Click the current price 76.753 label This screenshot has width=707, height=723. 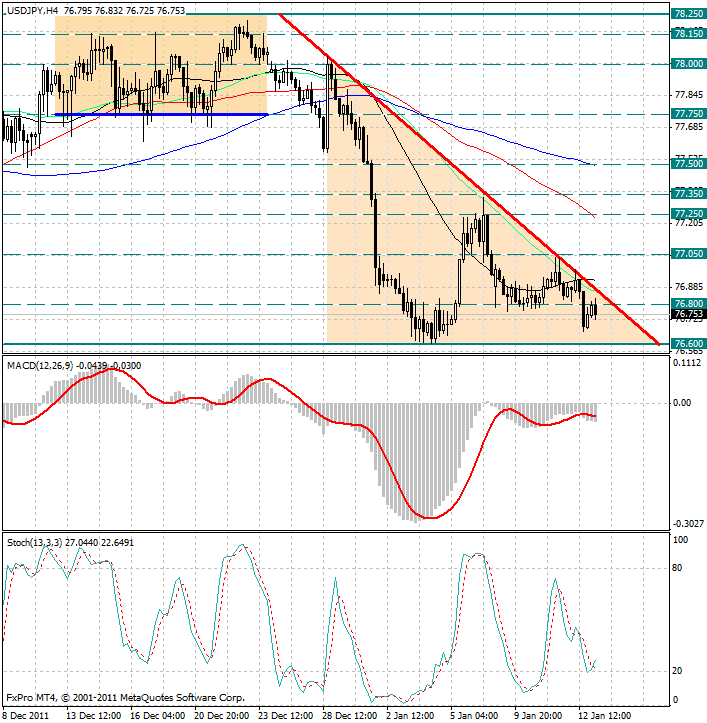tap(689, 314)
